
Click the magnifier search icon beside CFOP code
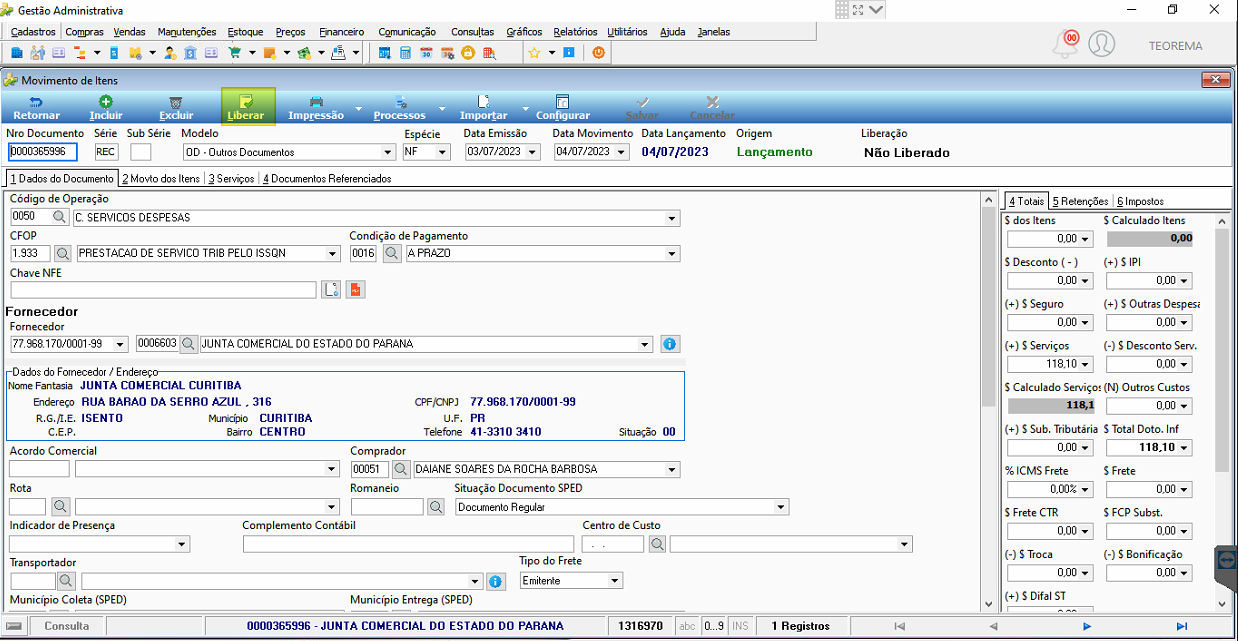(63, 254)
